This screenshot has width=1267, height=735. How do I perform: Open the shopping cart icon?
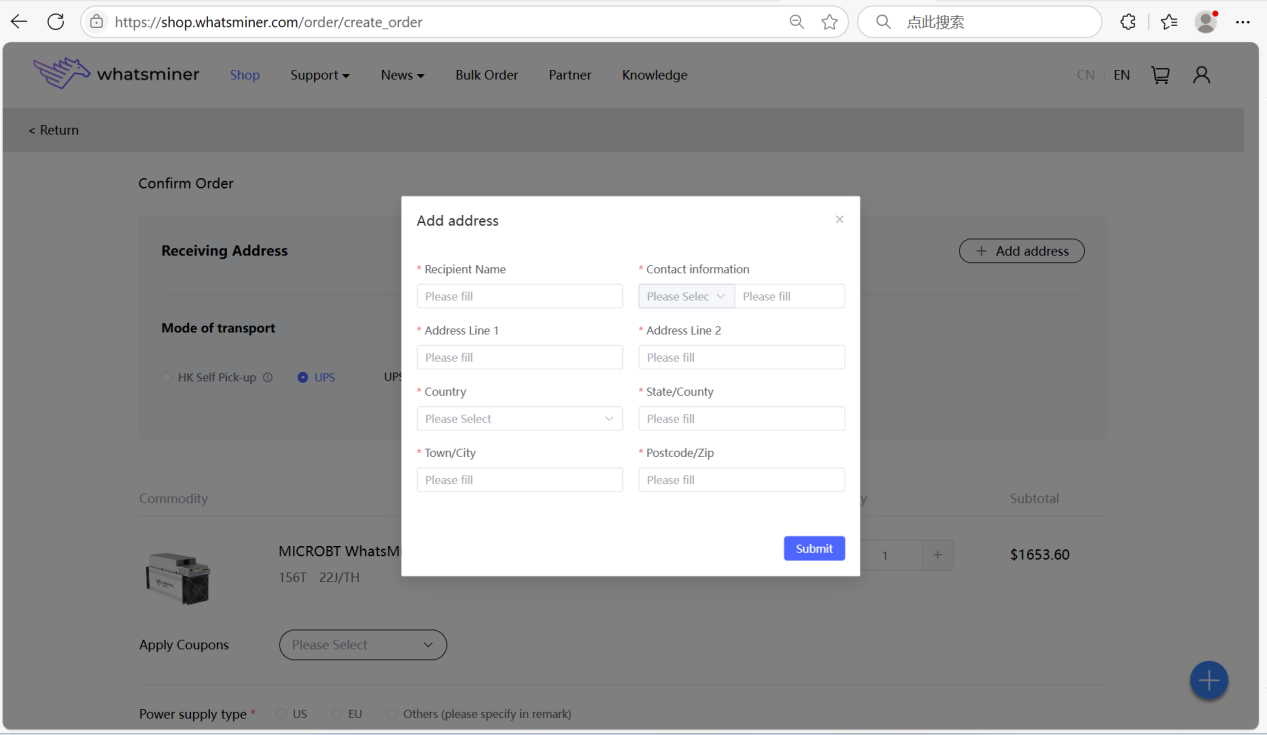(1160, 75)
